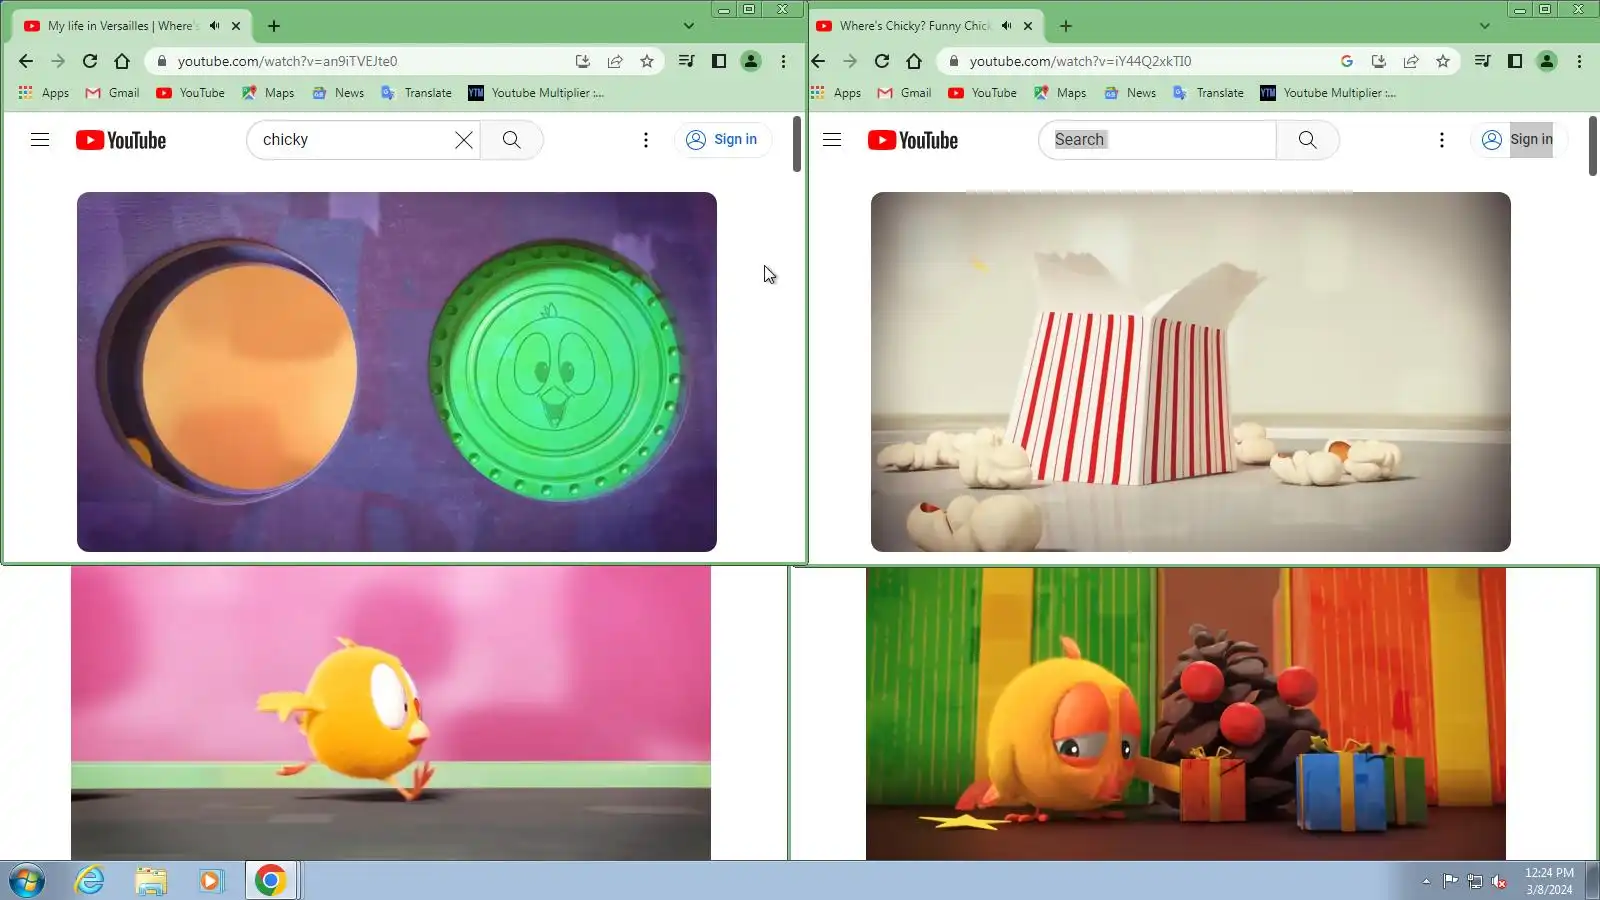The height and width of the screenshot is (900, 1600).
Task: Open Maps bookmark in the My life in Versailles window
Action: [268, 93]
